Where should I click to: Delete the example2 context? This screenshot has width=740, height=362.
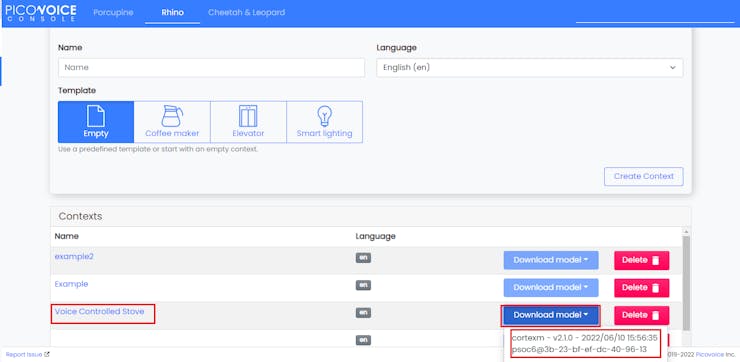click(641, 260)
